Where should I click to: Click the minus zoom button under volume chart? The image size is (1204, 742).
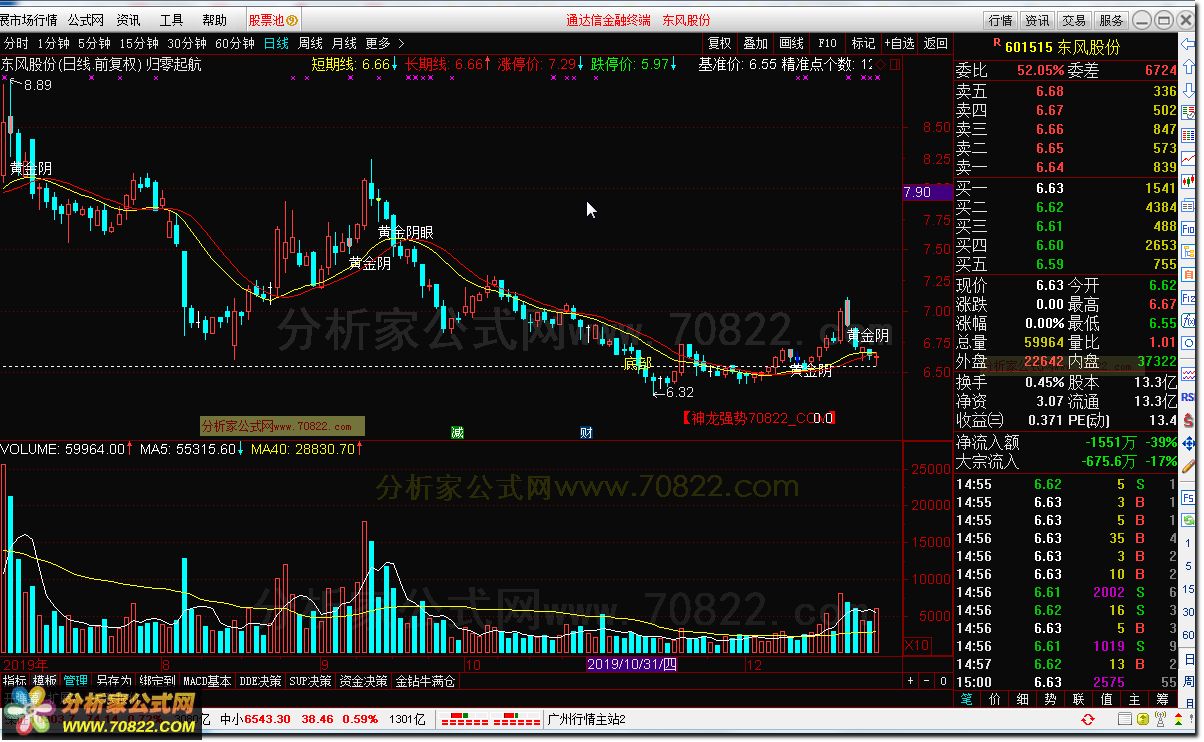(926, 681)
